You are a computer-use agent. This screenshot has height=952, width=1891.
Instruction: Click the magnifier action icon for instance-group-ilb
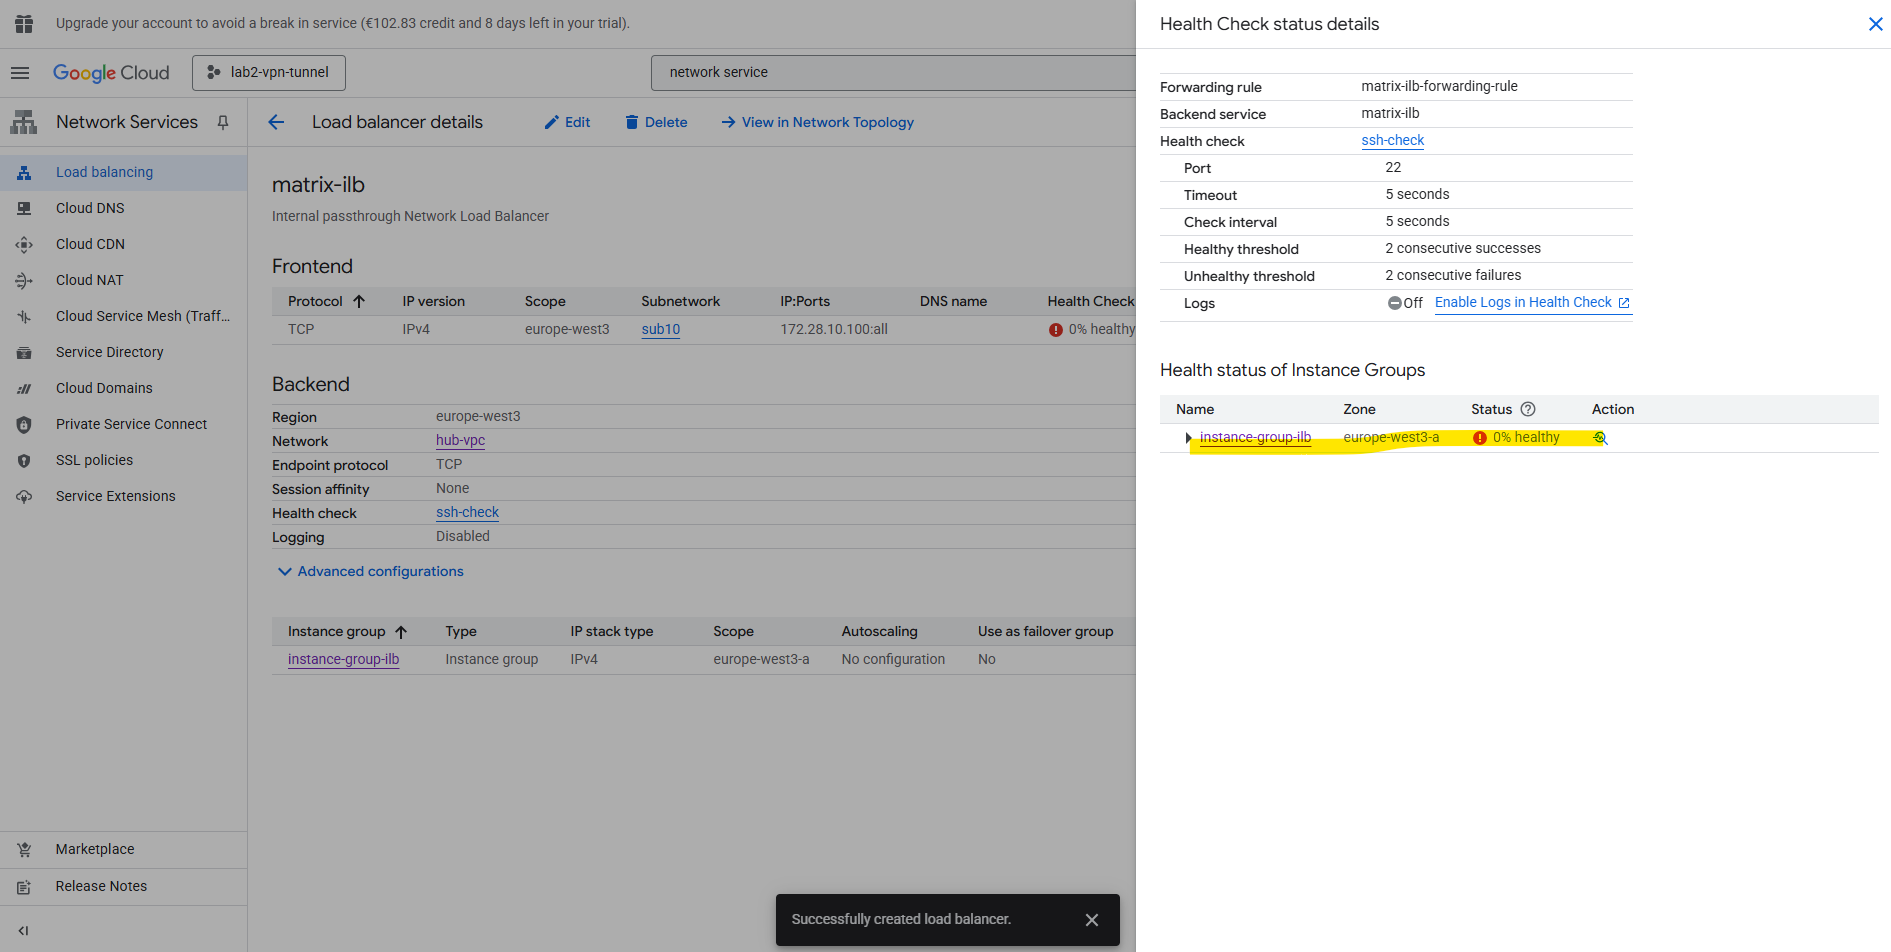pos(1600,438)
